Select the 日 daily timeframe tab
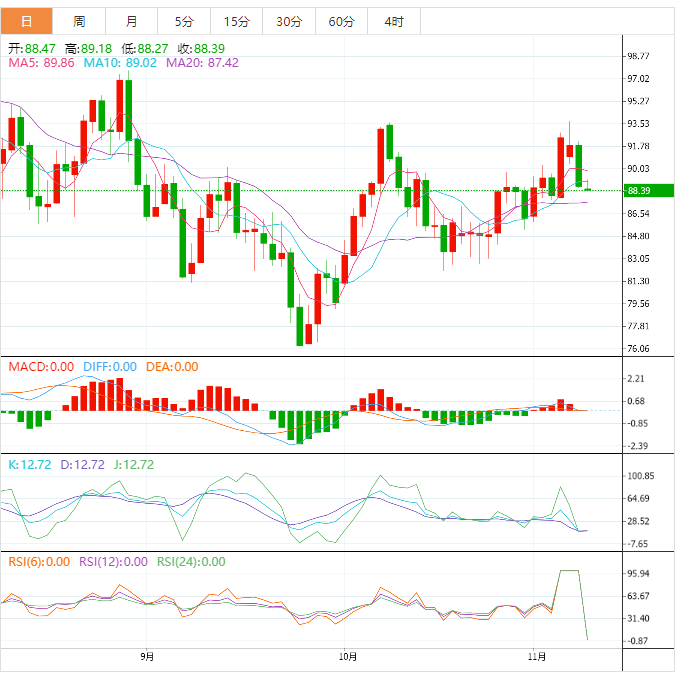 (27, 21)
